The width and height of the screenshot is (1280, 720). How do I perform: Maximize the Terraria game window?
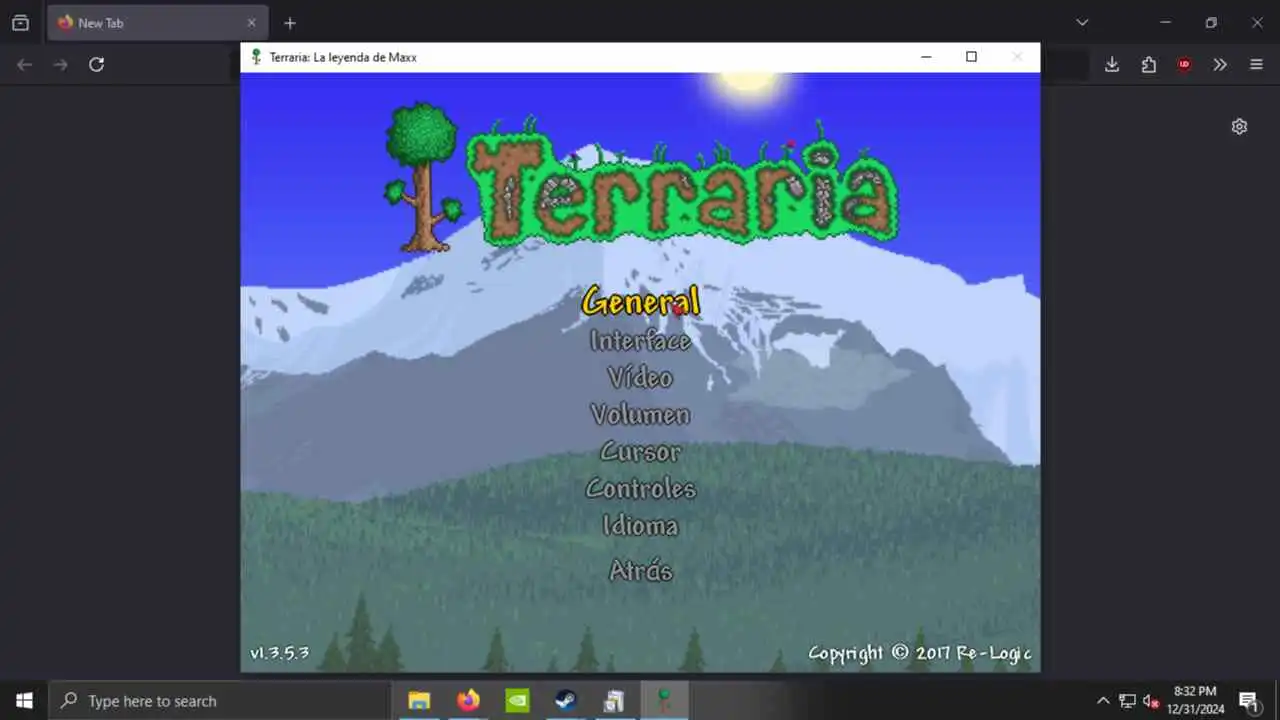click(971, 57)
